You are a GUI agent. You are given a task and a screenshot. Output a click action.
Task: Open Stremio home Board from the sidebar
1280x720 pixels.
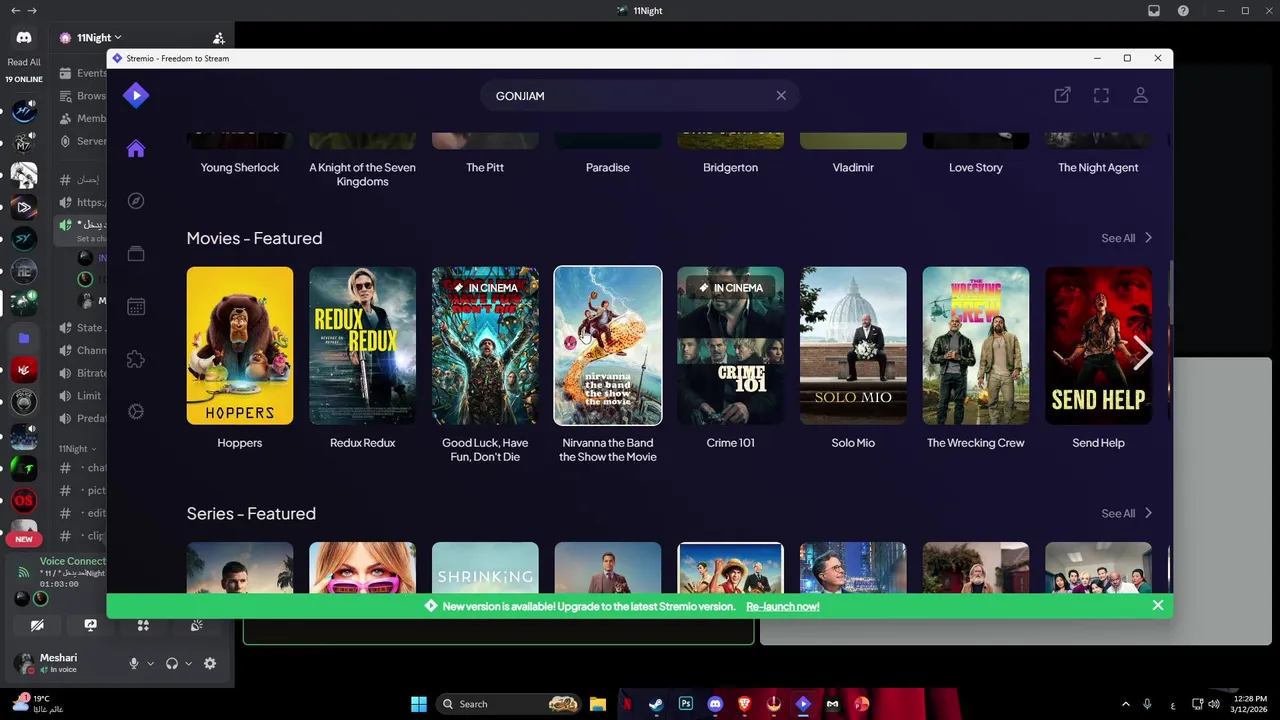tap(136, 149)
